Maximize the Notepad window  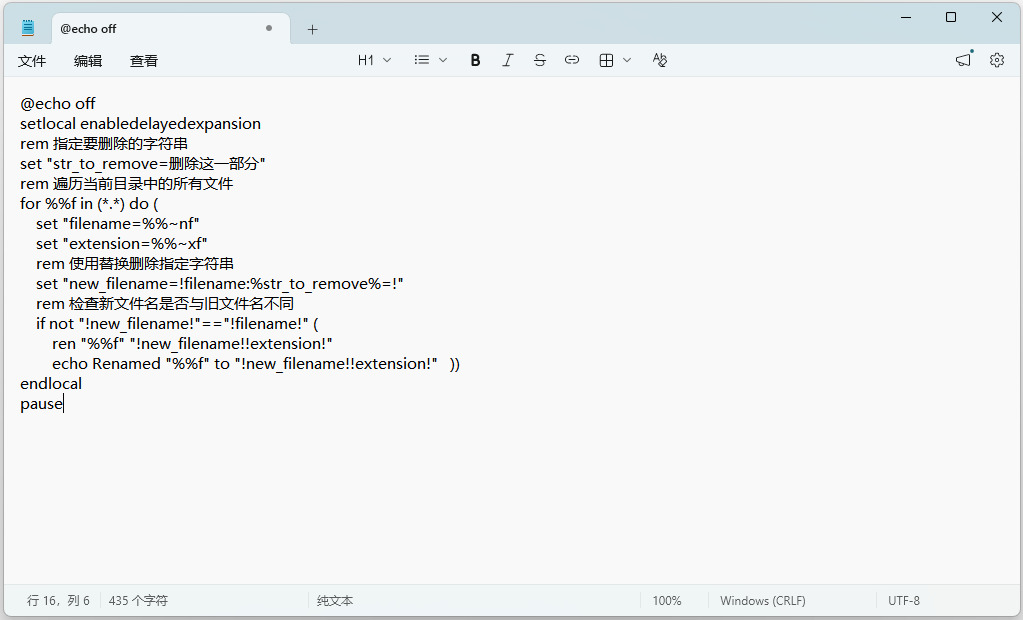pos(951,18)
